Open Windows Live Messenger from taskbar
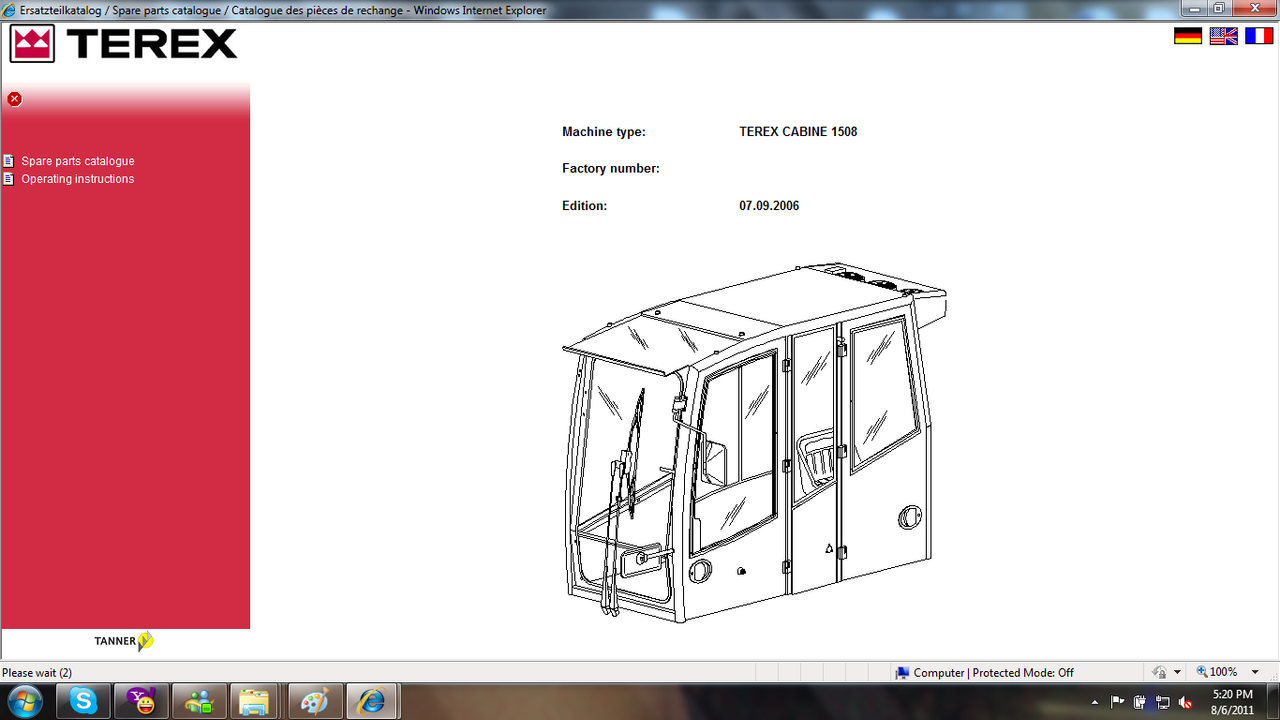The width and height of the screenshot is (1280, 720). point(199,702)
